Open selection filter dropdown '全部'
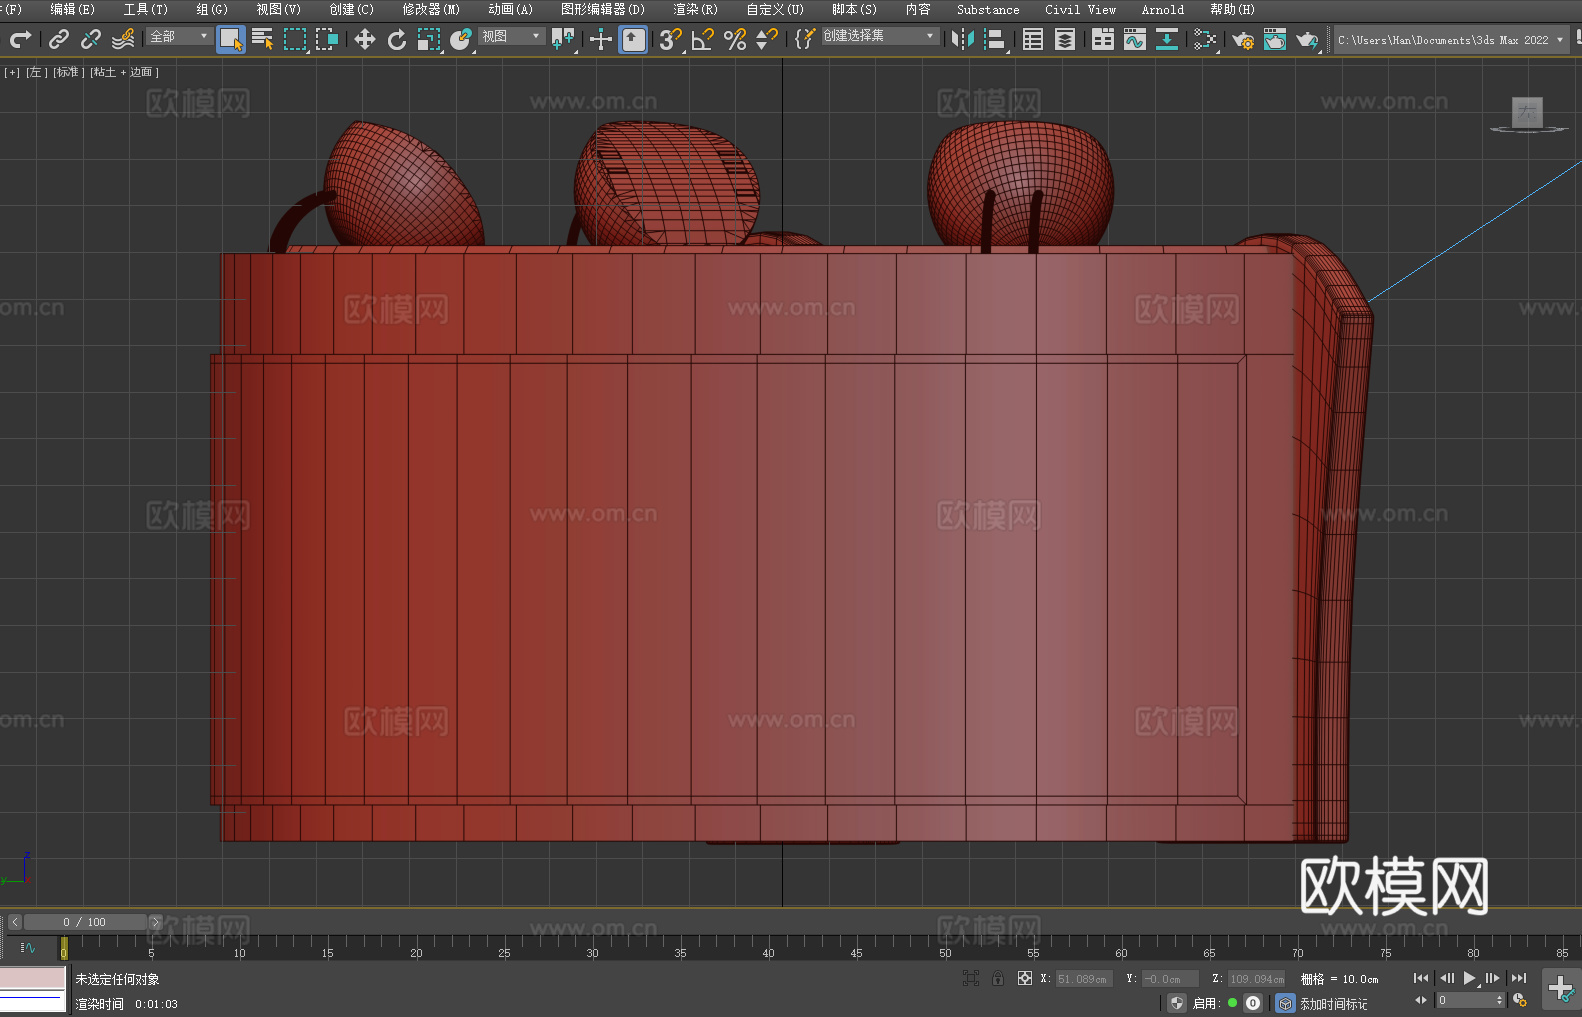1582x1017 pixels. pyautogui.click(x=179, y=36)
